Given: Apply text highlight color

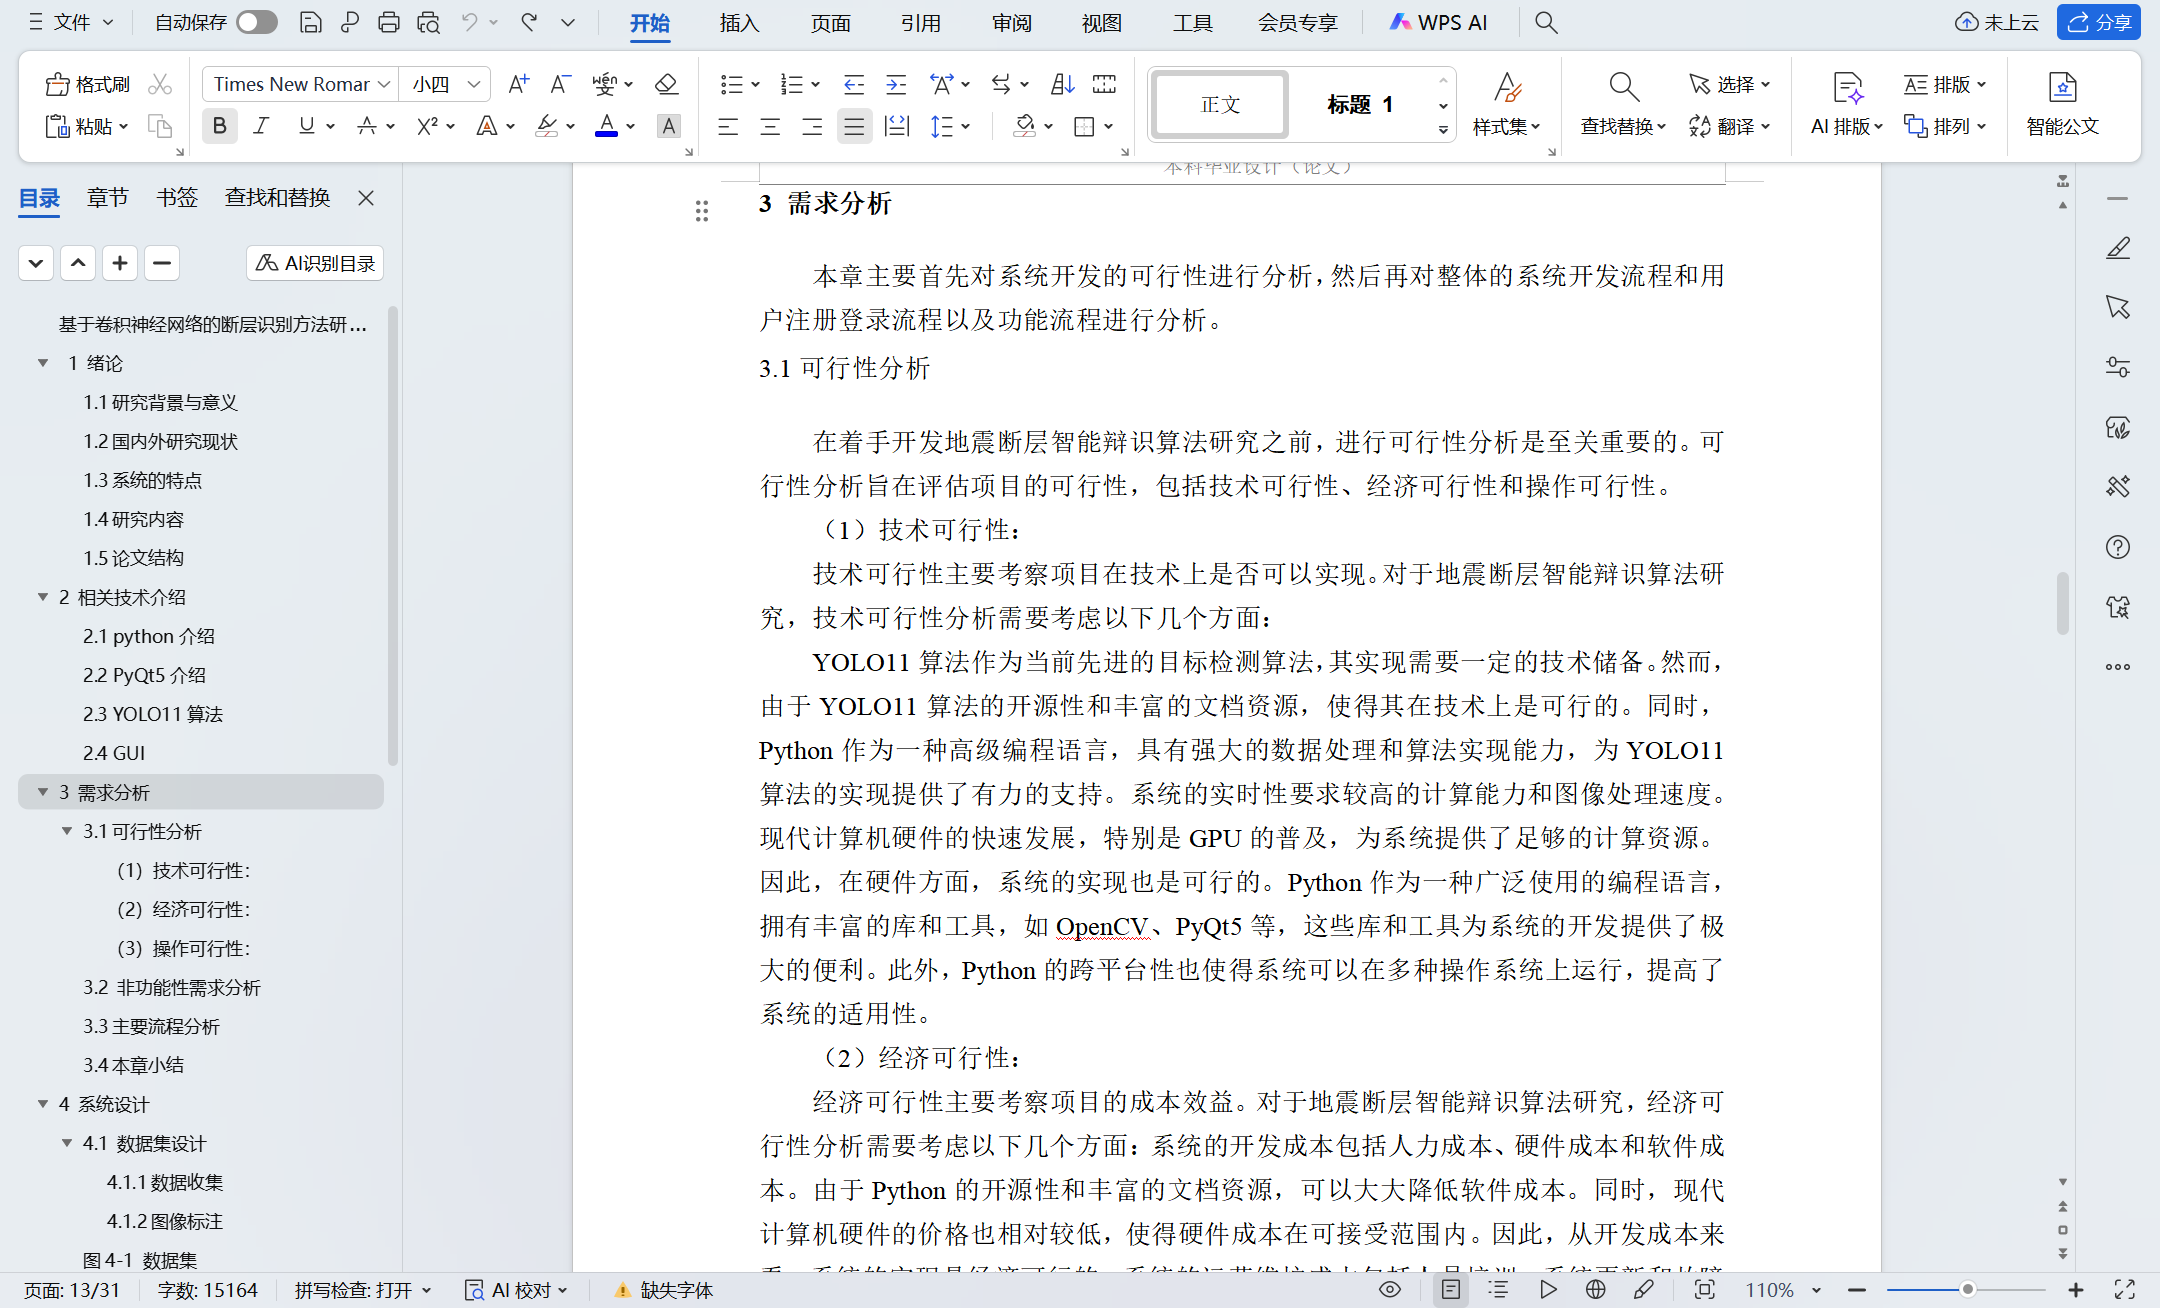Looking at the screenshot, I should (x=546, y=126).
